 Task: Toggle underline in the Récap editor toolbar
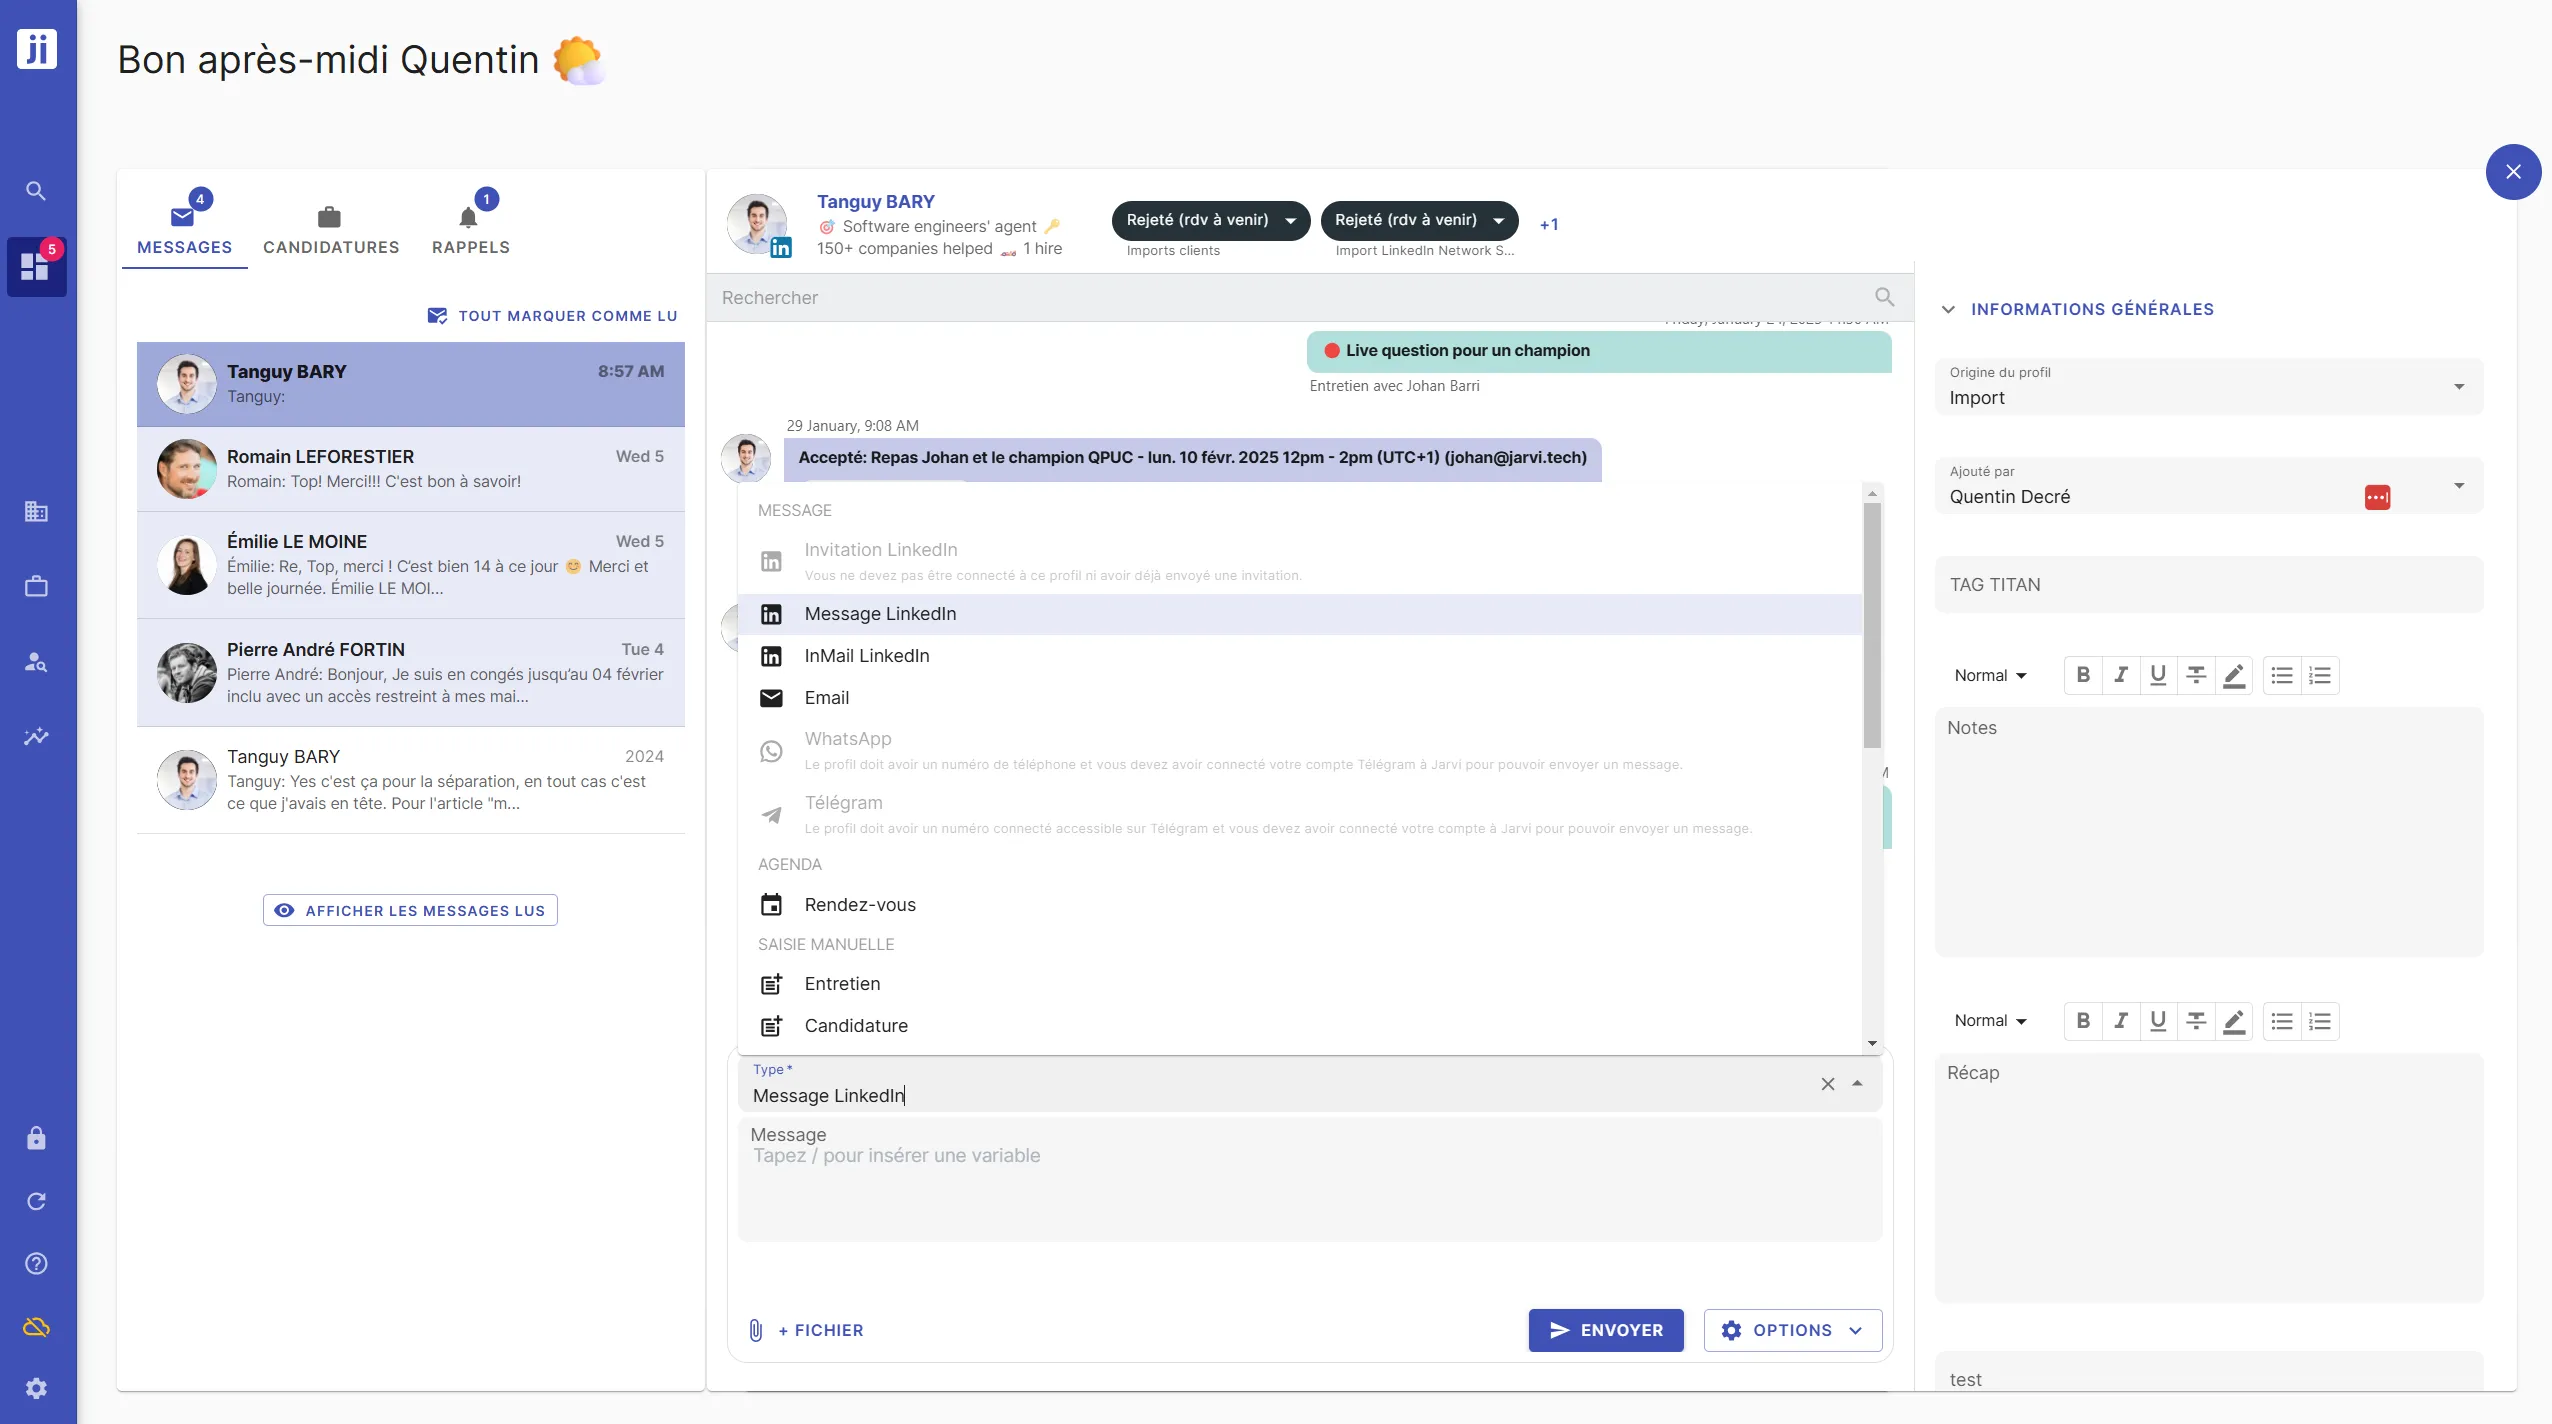[x=2158, y=1021]
